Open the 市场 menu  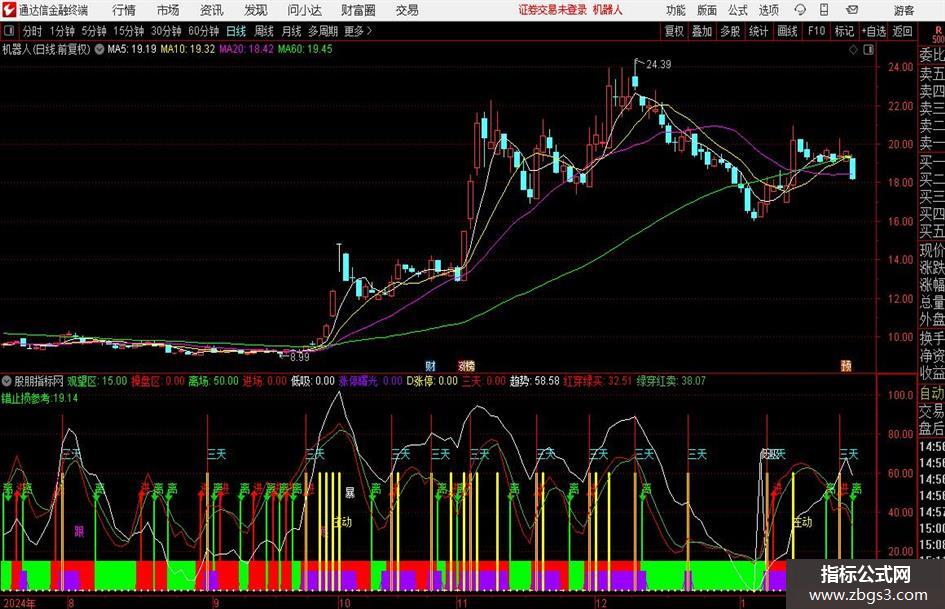point(168,10)
